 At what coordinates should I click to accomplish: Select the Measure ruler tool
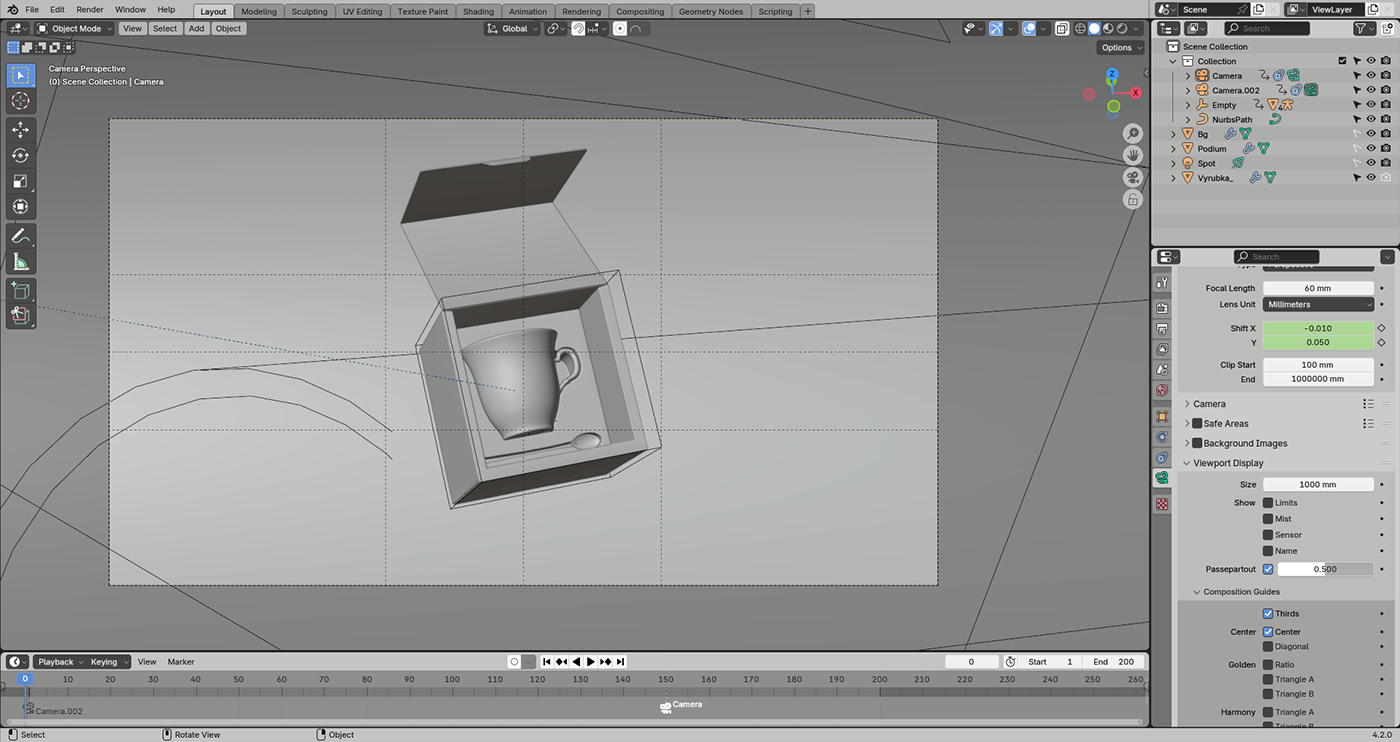coord(20,263)
